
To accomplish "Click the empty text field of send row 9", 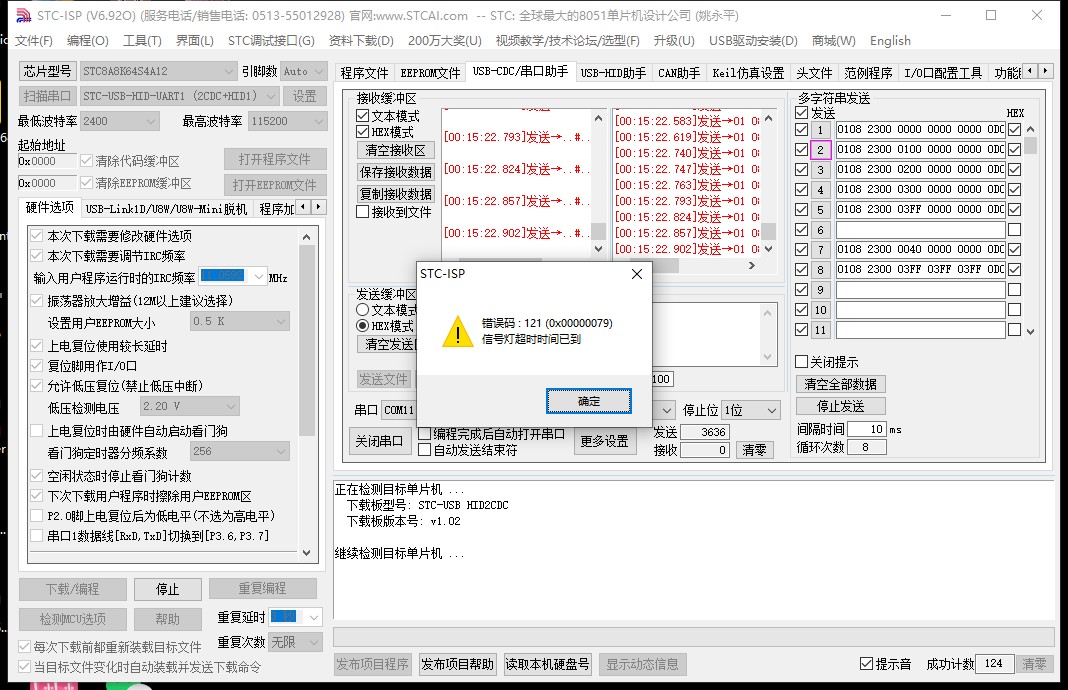I will [920, 290].
